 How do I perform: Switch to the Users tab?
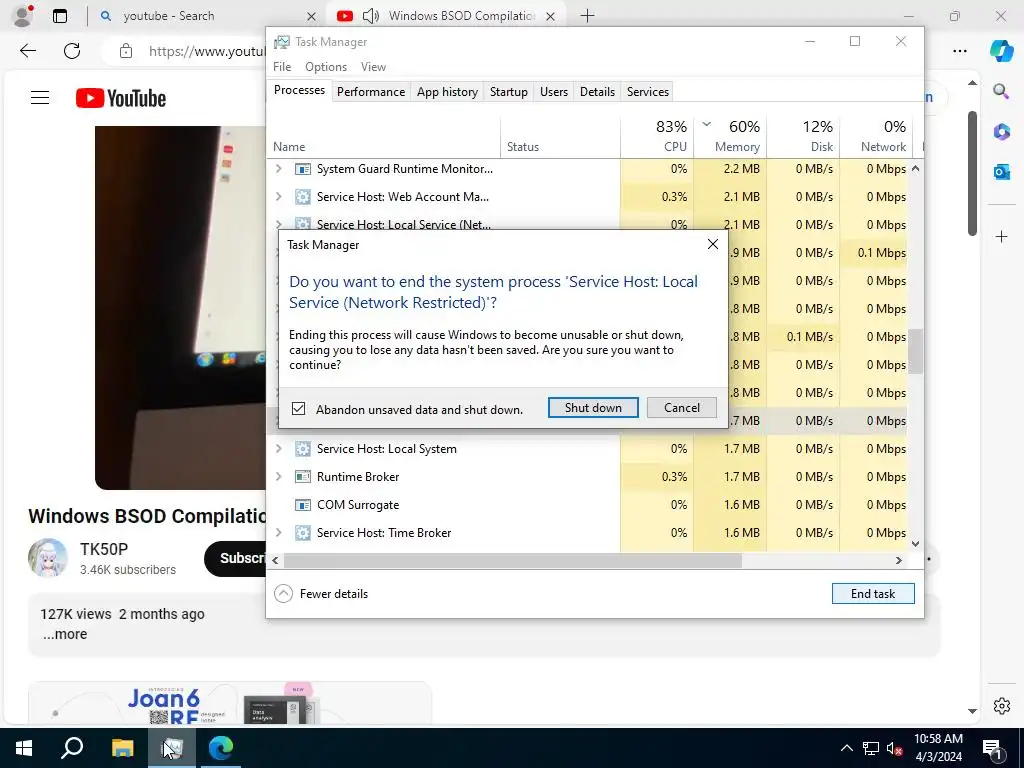[x=554, y=92]
